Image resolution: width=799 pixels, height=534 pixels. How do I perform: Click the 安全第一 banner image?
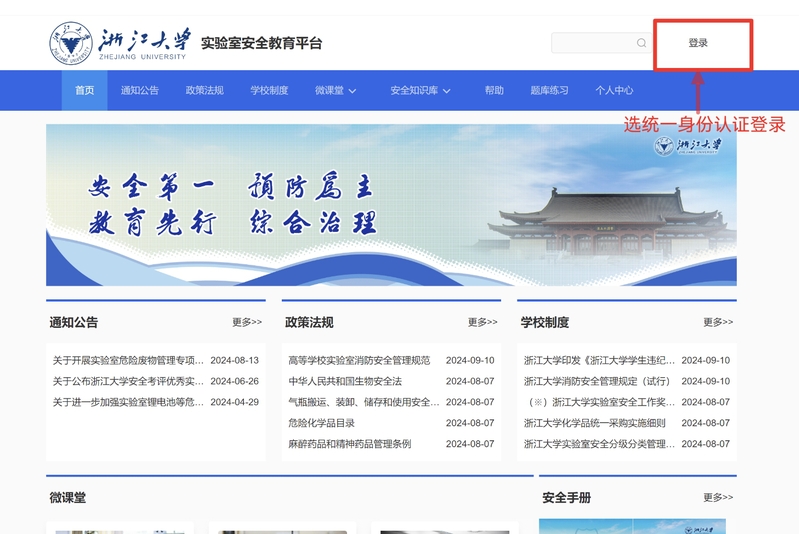tap(391, 205)
